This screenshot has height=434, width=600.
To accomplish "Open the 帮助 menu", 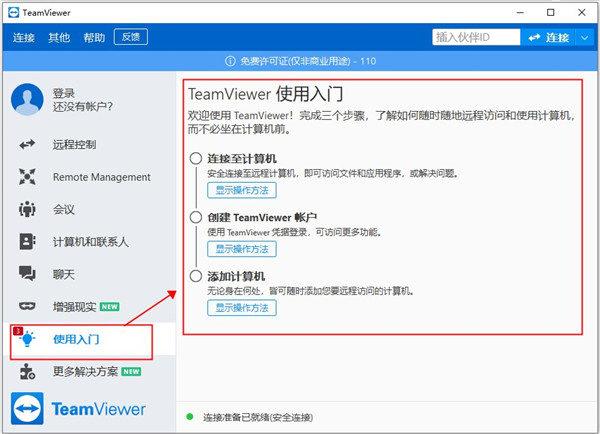I will (94, 38).
